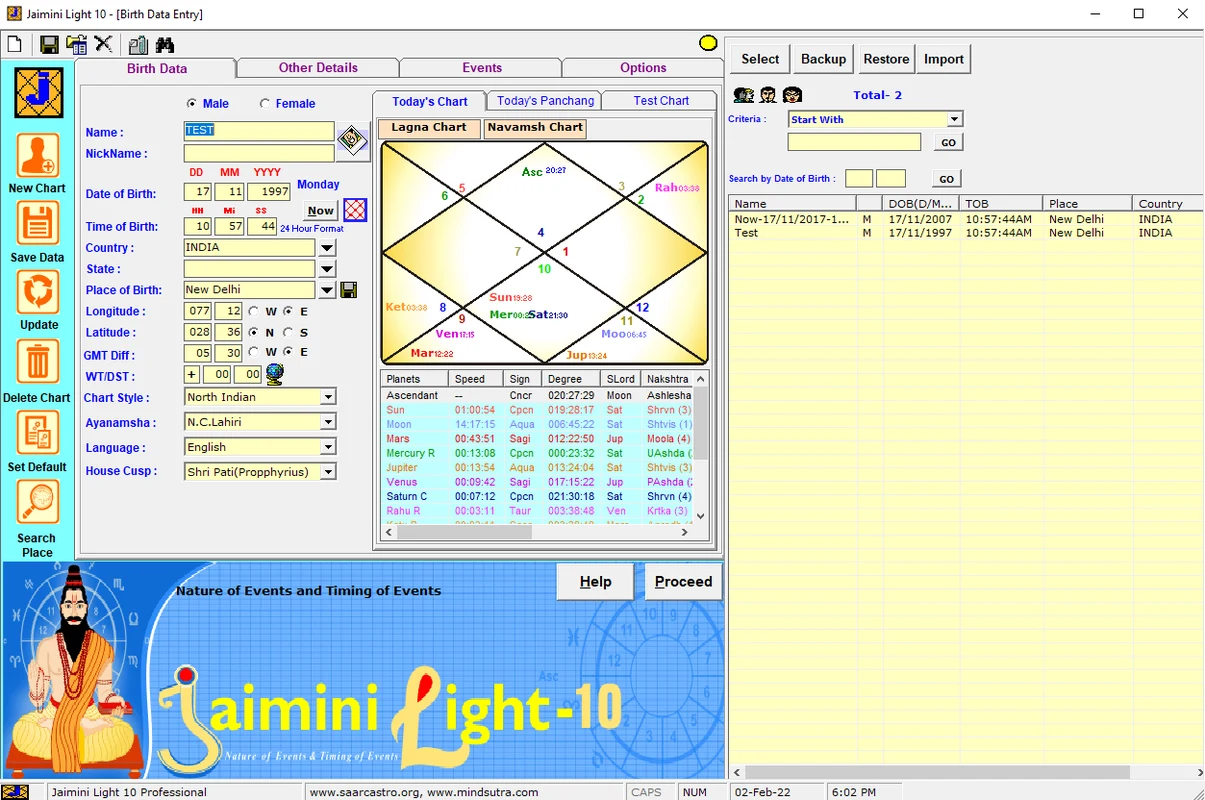Screen dimensions: 1205x800
Task: Switch to the Other Details tab
Action: [x=318, y=68]
